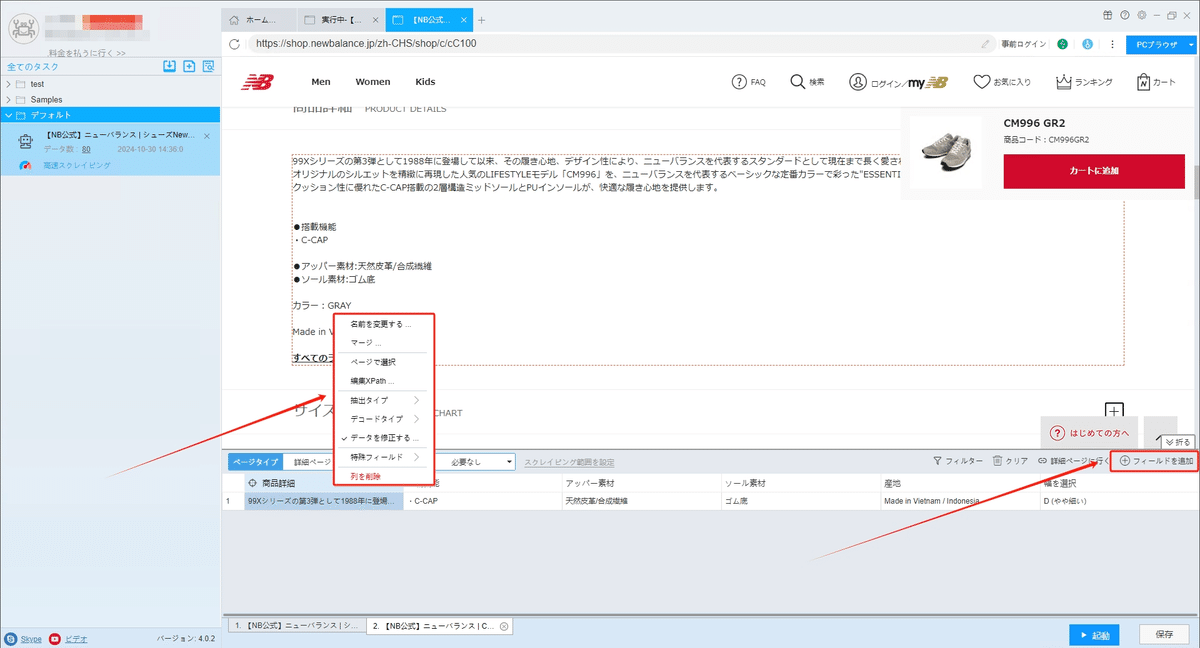Screen dimensions: 1200x648
Task: Click the speedometer icon beside 高速スクレイピング
Action: point(26,165)
